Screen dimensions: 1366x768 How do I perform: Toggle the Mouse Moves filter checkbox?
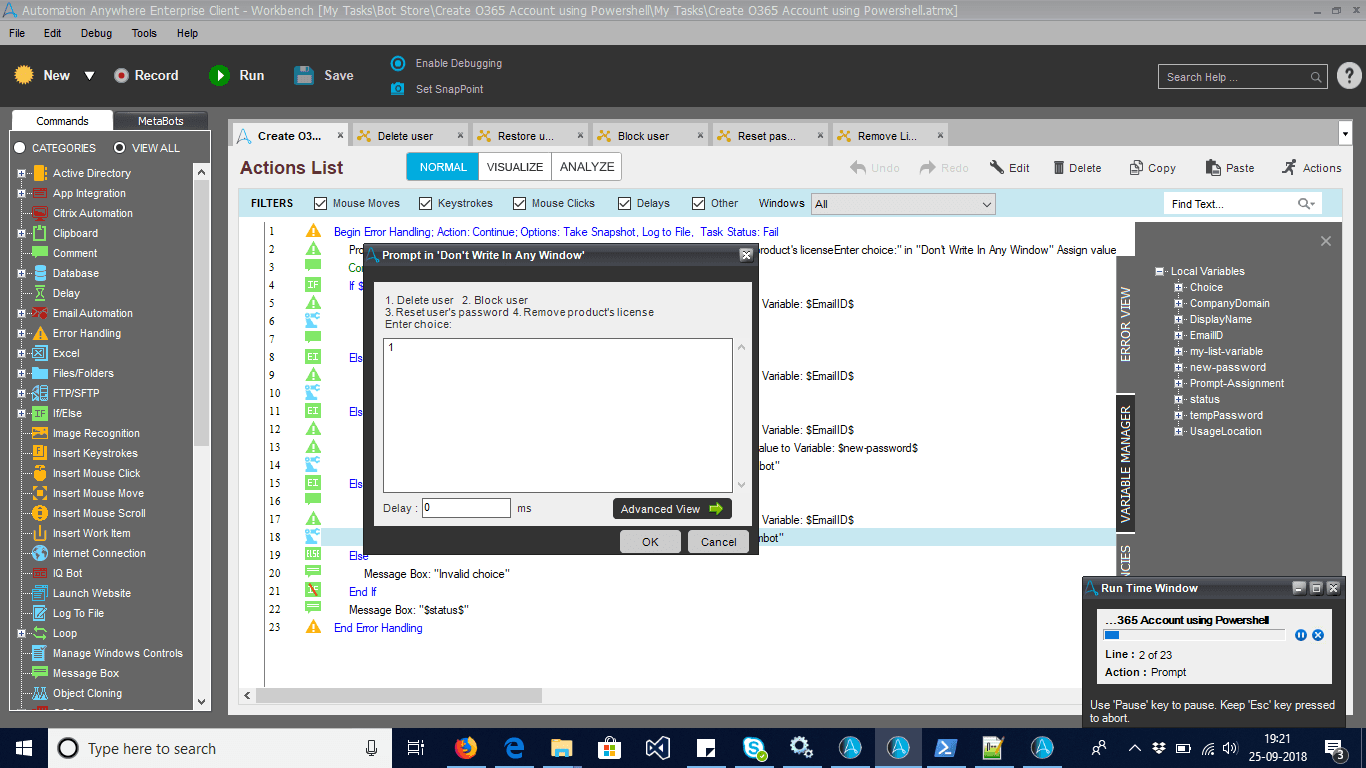tap(321, 203)
